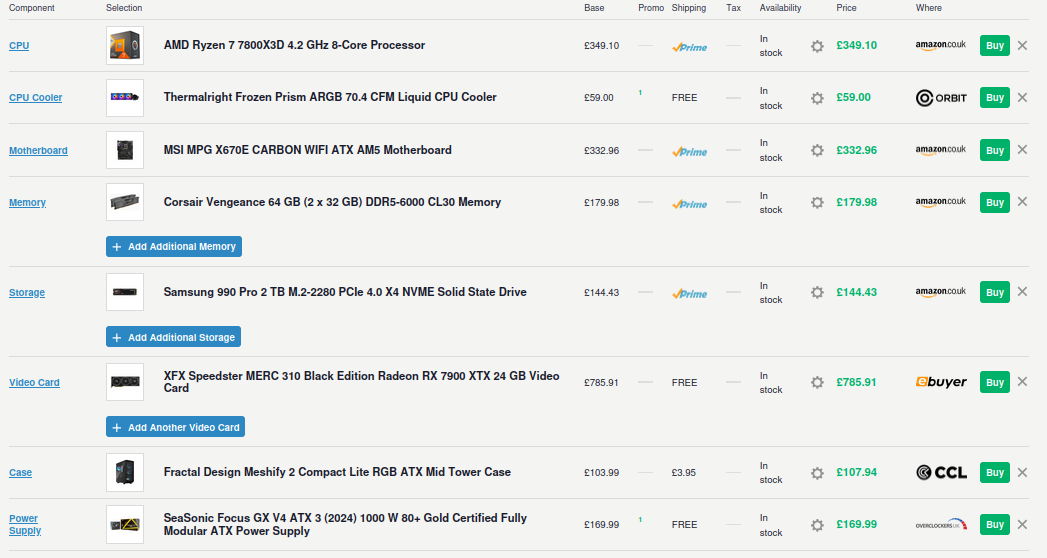Remove SeaSonic Focus power supply with X
Image resolution: width=1047 pixels, height=558 pixels.
click(x=1022, y=525)
